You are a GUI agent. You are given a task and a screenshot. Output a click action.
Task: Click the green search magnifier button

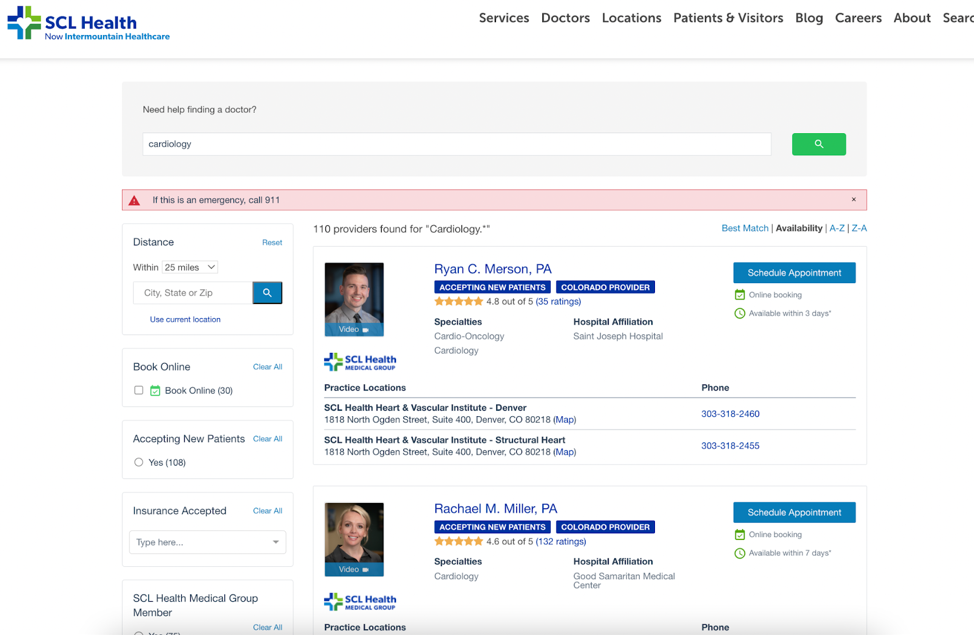[818, 144]
